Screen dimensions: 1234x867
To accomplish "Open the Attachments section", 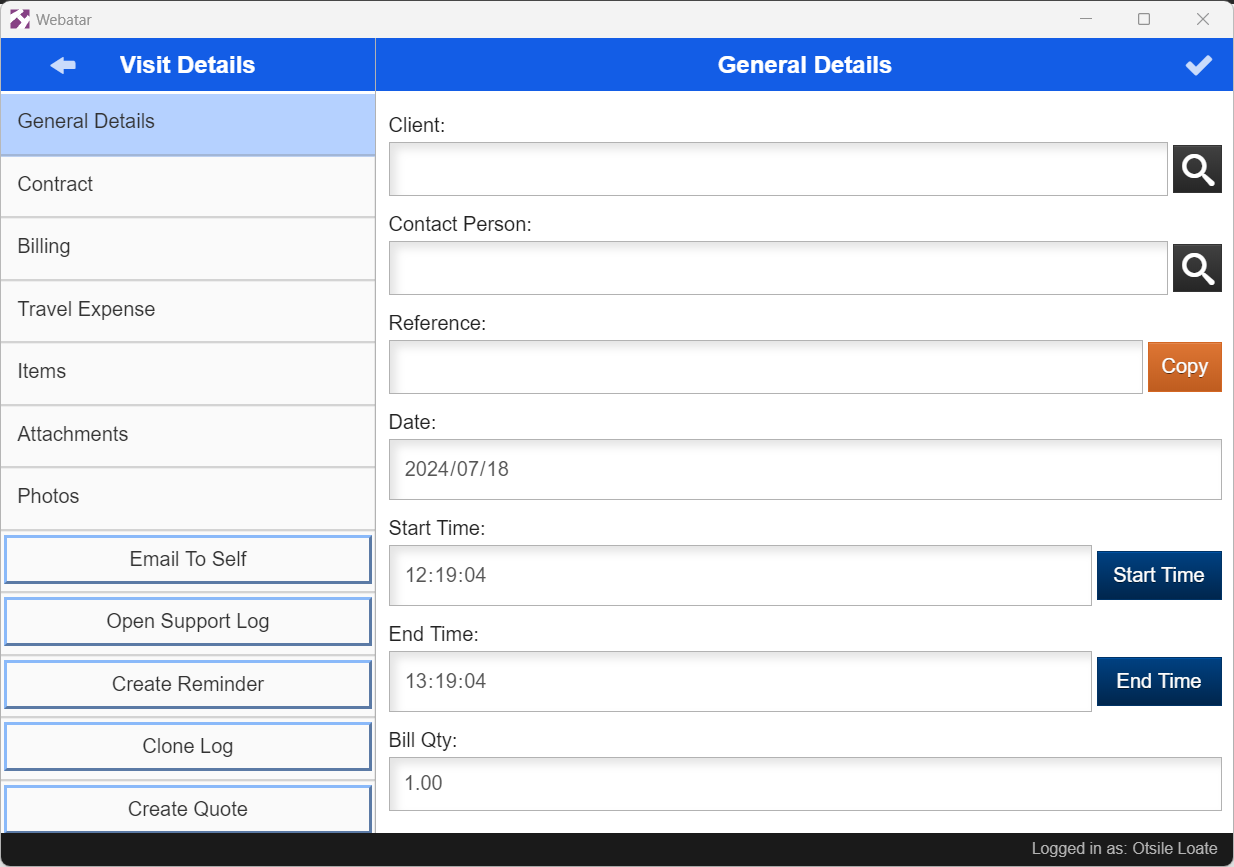I will [188, 435].
